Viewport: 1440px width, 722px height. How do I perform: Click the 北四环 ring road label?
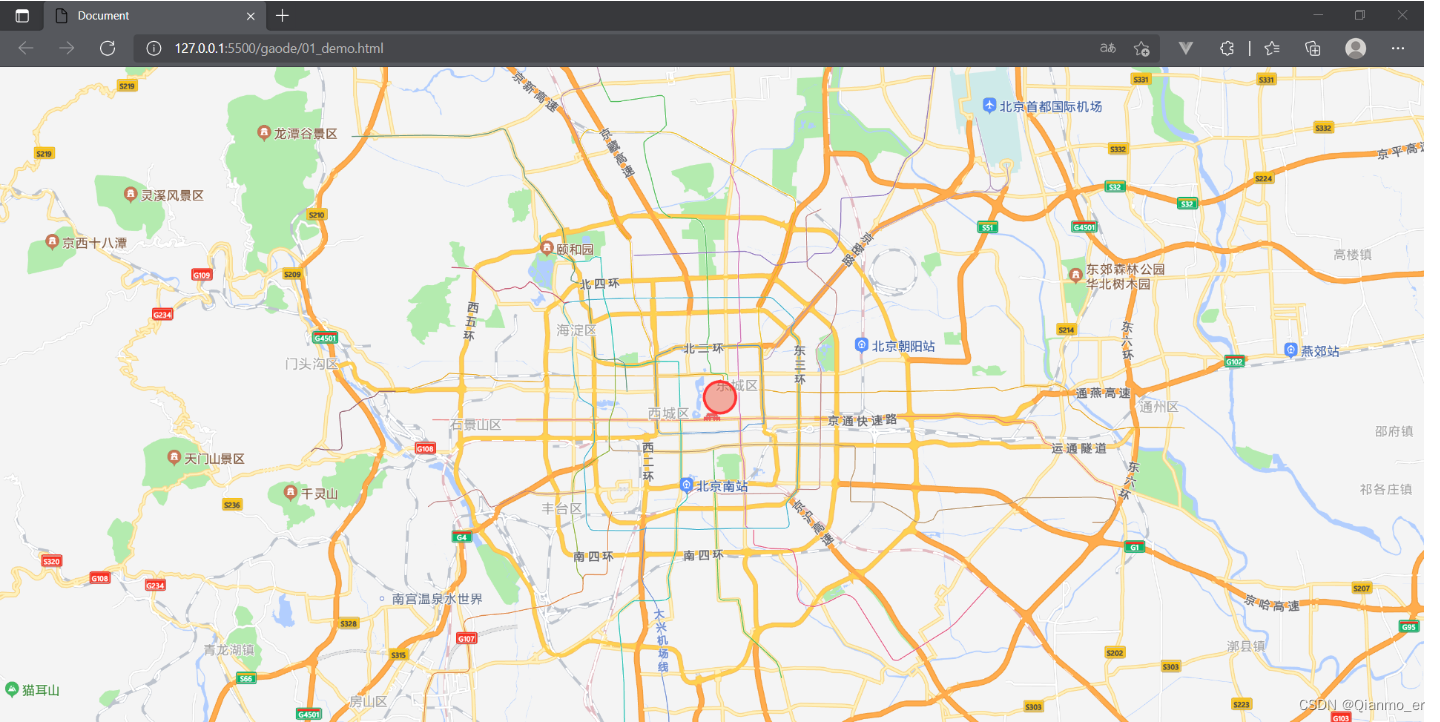tap(600, 285)
